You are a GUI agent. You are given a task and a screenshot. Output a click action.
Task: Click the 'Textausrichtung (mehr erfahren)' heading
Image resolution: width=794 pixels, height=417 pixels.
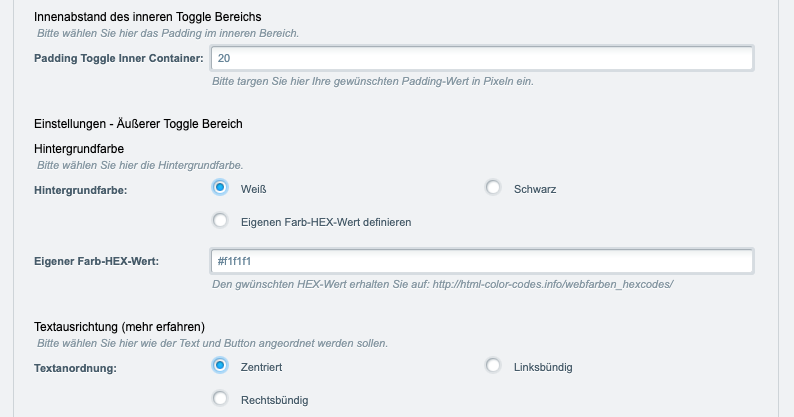tap(120, 327)
